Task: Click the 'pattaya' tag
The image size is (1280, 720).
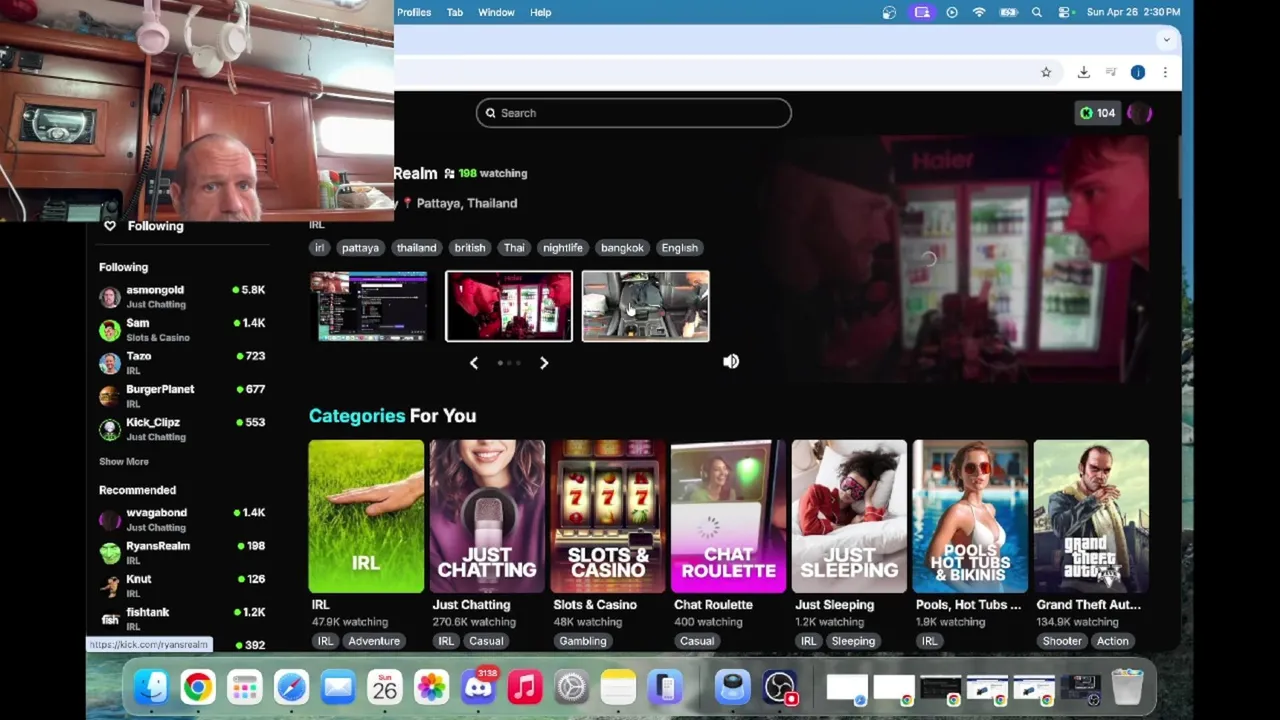Action: click(x=360, y=248)
